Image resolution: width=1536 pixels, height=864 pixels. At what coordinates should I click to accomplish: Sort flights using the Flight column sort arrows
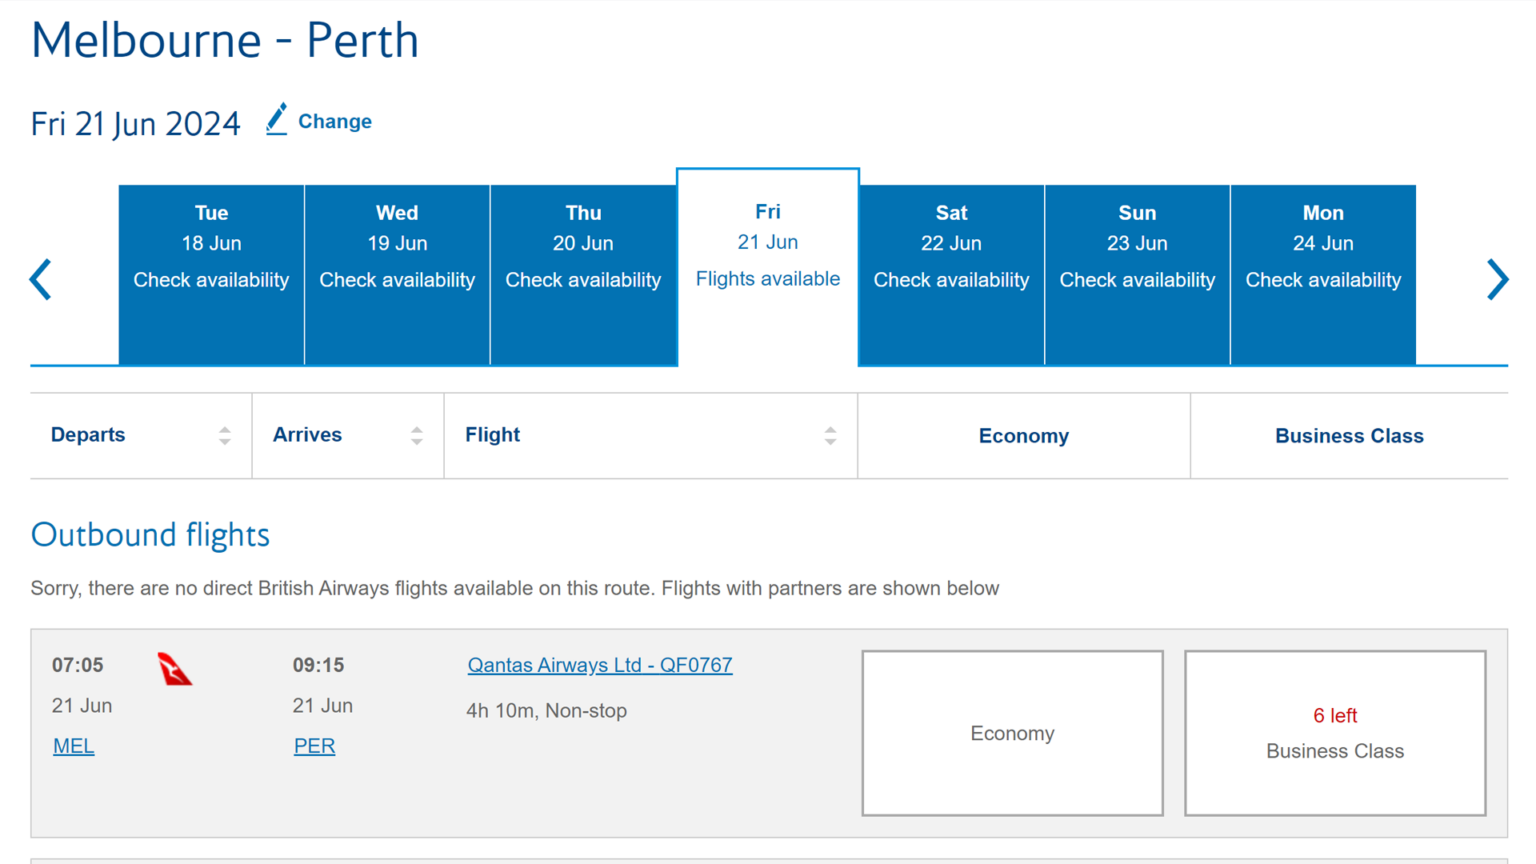point(830,435)
